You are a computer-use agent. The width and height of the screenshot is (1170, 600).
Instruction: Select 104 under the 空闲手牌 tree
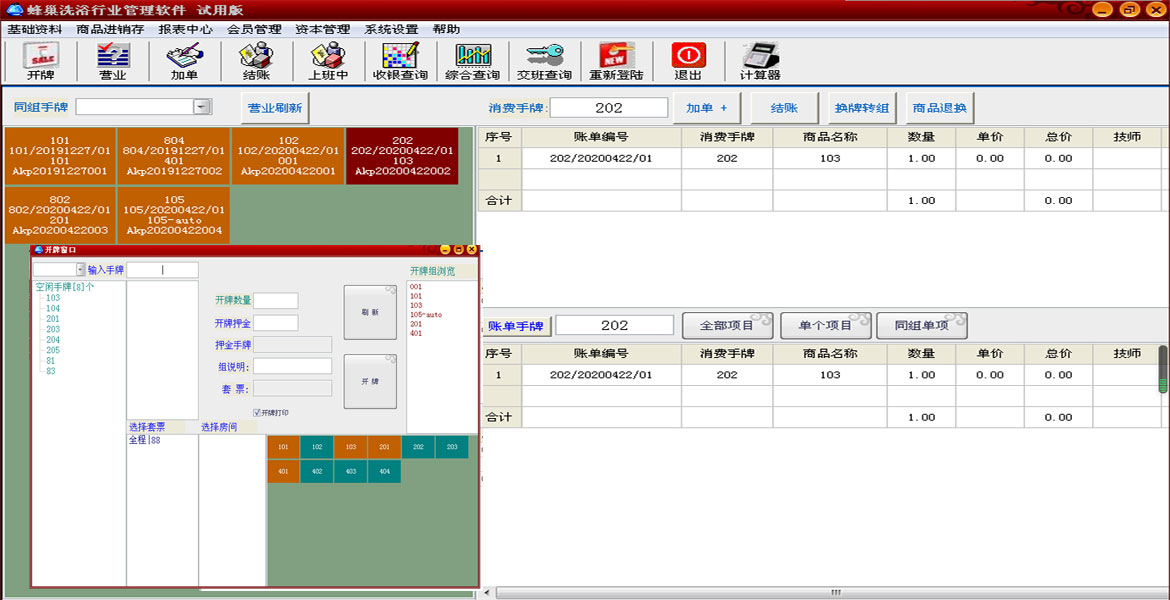tap(53, 308)
